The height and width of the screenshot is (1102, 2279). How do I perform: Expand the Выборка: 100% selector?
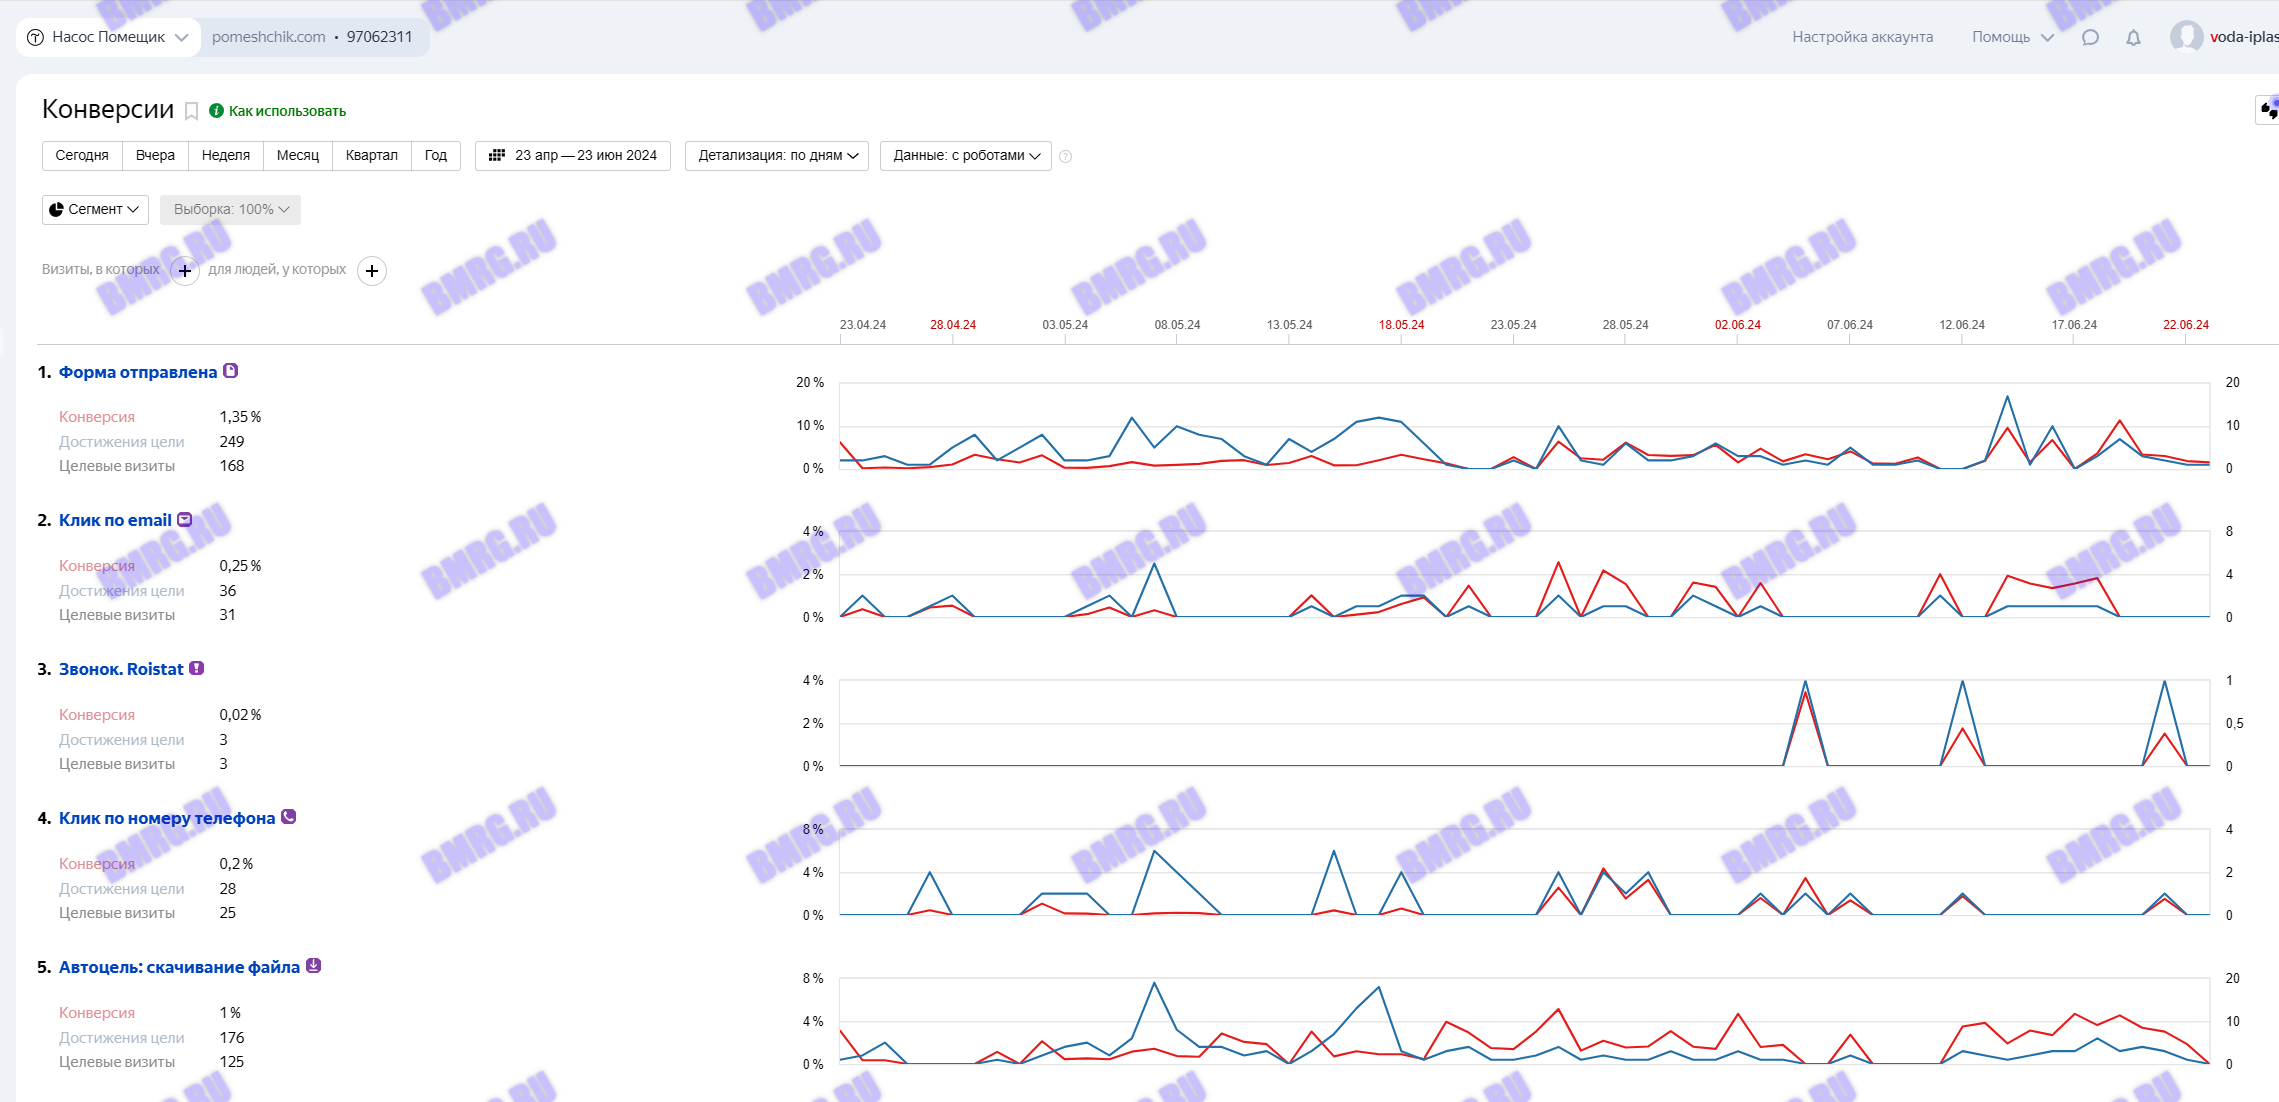(230, 209)
